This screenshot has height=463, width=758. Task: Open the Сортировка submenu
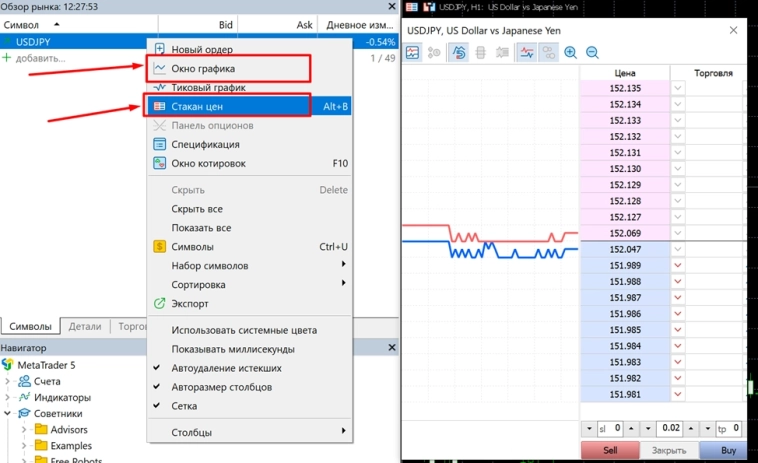point(250,284)
